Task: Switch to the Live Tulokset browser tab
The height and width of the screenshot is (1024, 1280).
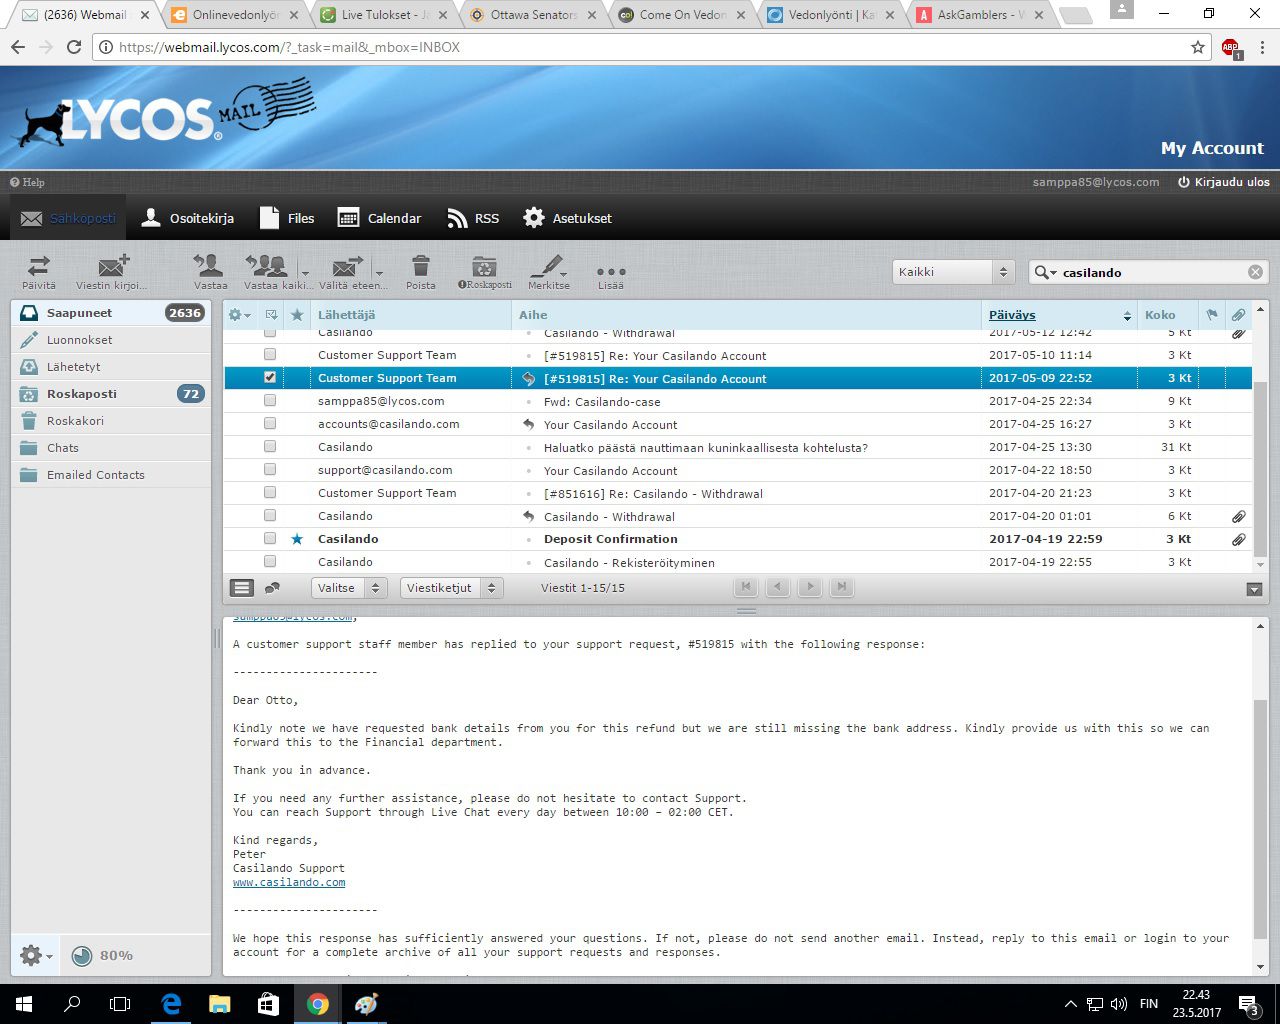Action: tap(383, 15)
